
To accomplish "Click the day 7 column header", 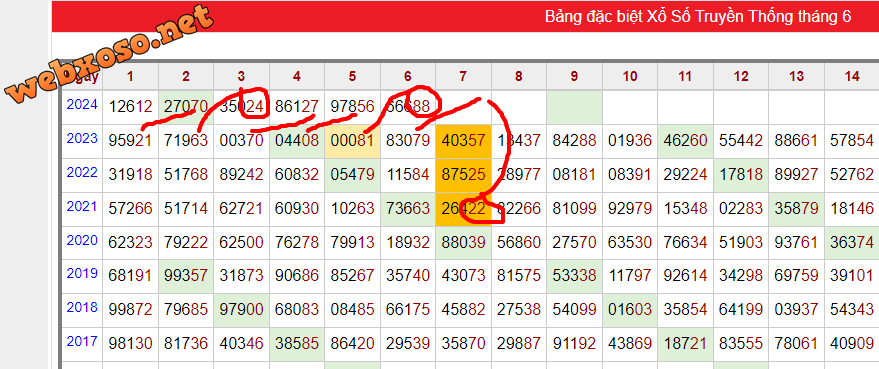I will point(463,76).
